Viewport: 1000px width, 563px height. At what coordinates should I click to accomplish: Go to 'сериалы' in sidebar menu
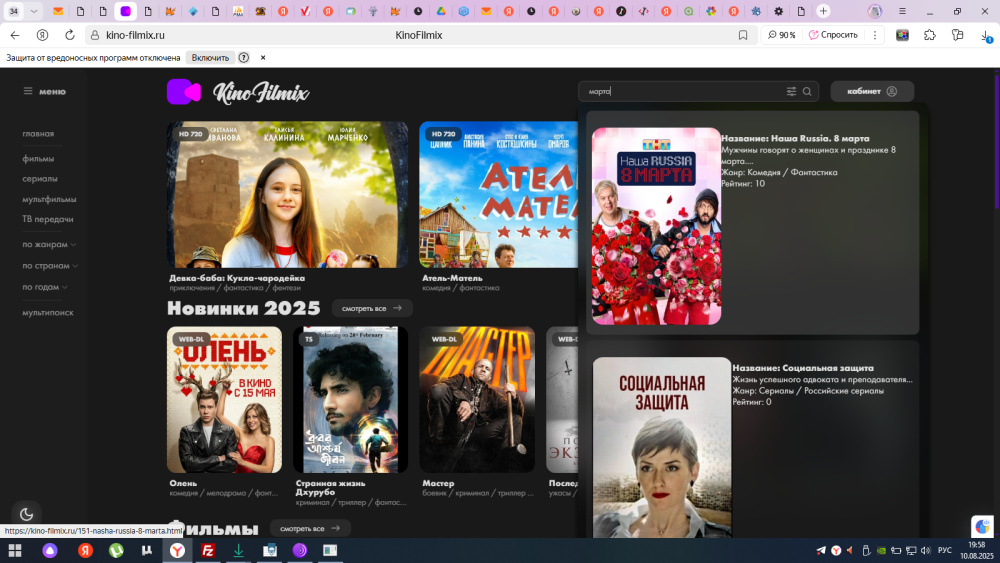[x=40, y=179]
